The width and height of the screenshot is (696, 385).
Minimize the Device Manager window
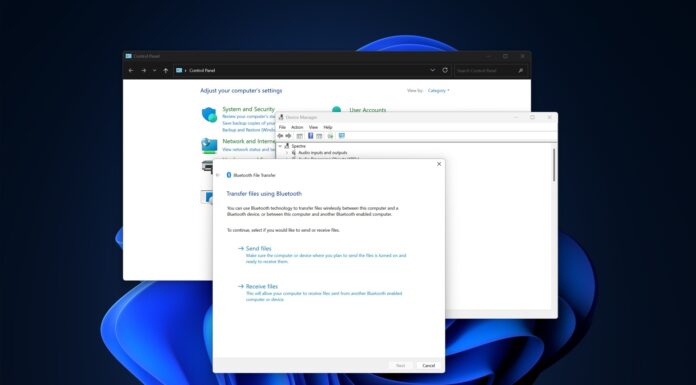coord(516,117)
